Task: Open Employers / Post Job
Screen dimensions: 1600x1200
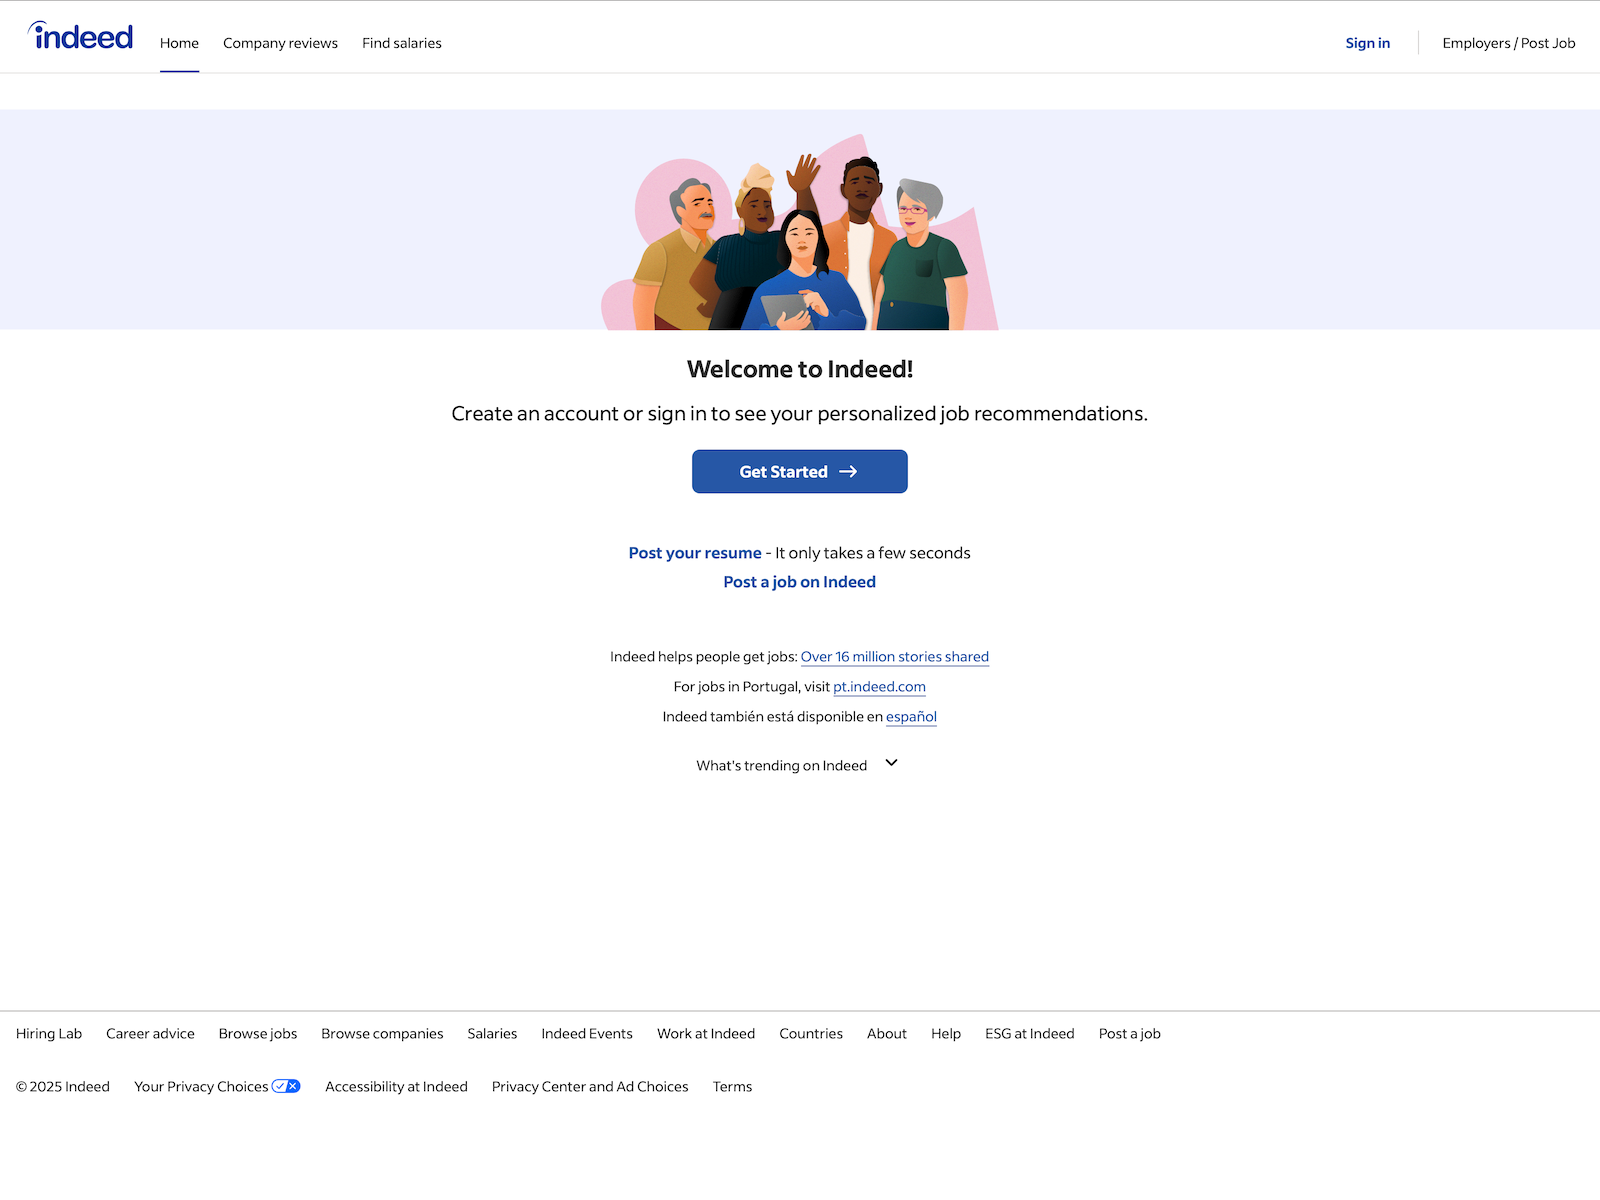Action: (1508, 43)
